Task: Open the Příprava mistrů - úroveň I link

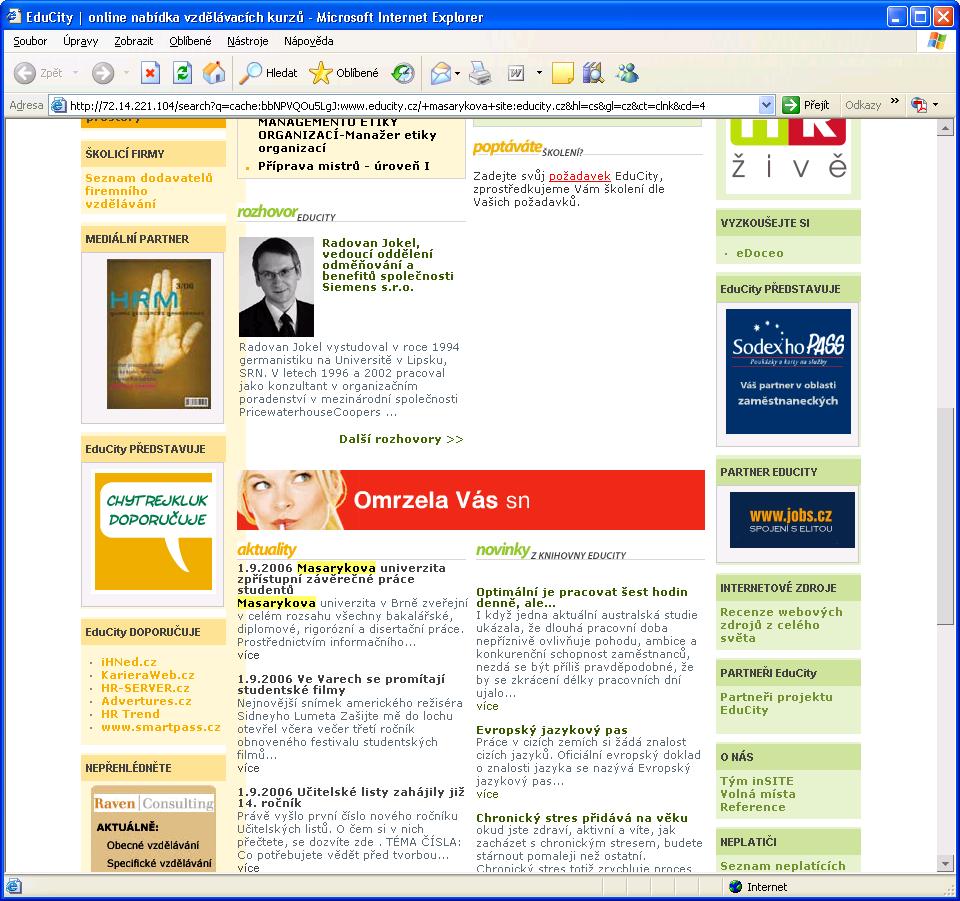Action: tap(343, 166)
